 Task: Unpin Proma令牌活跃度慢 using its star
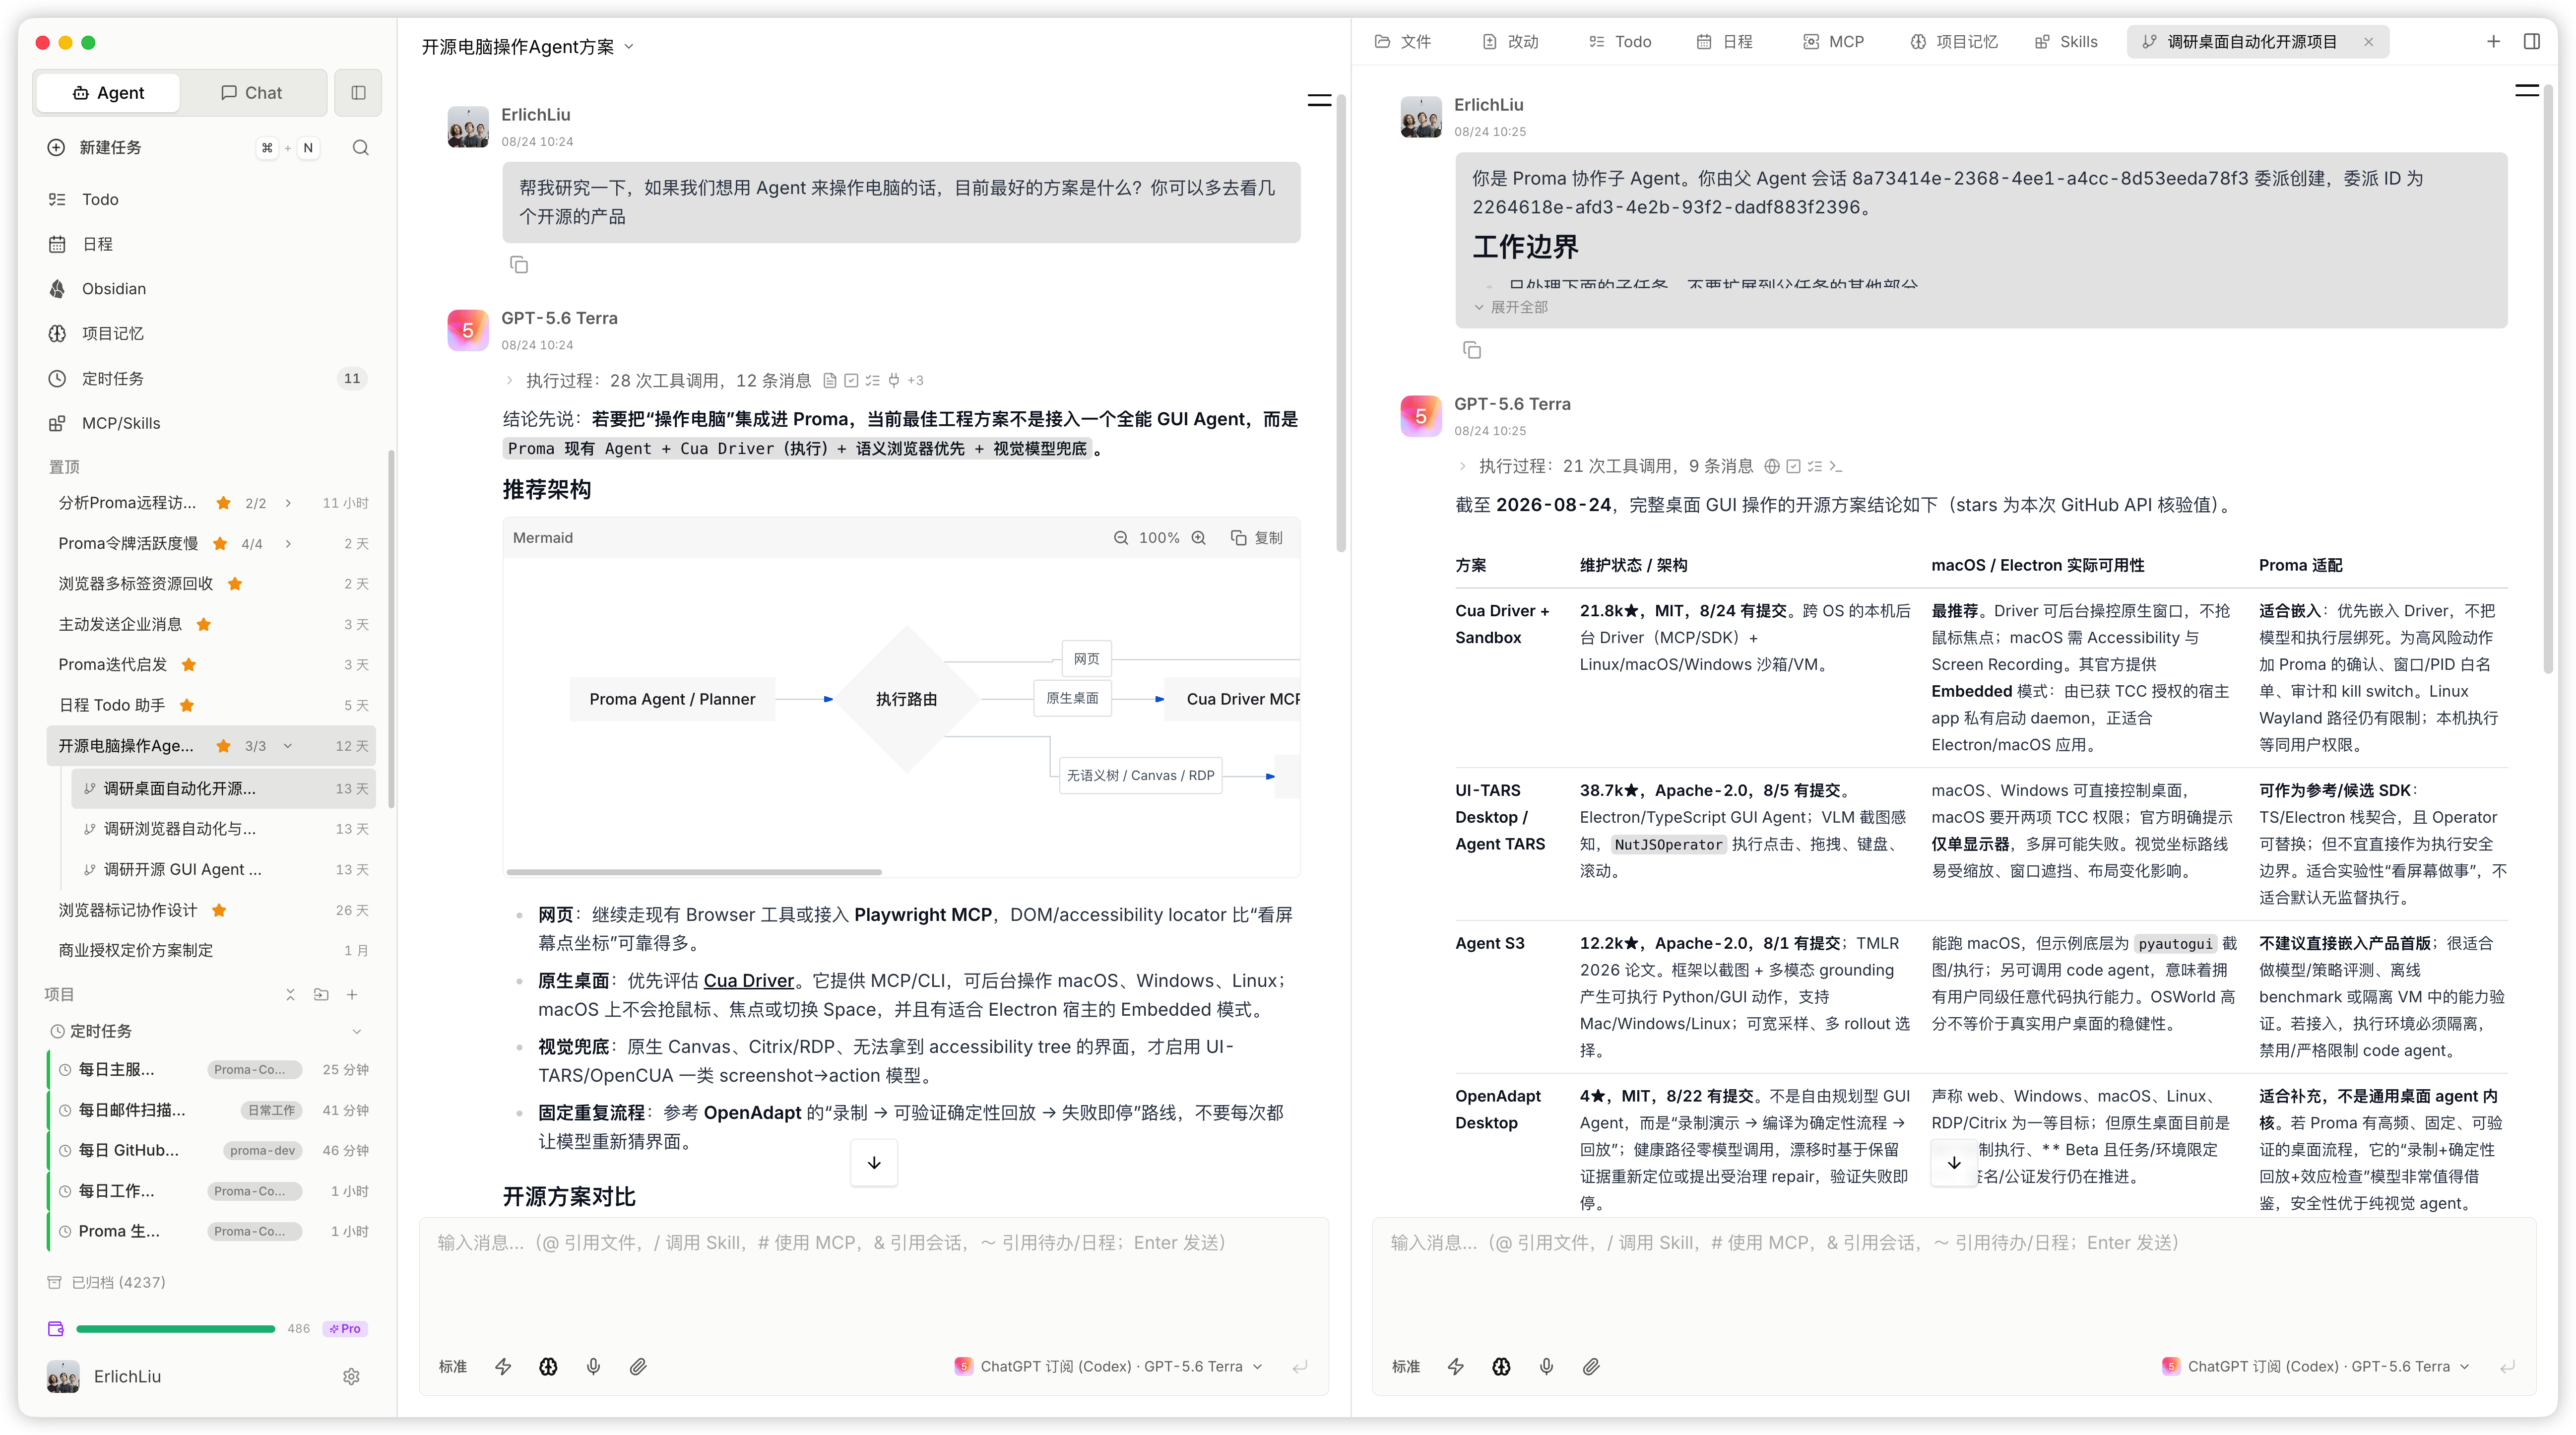pyautogui.click(x=220, y=544)
